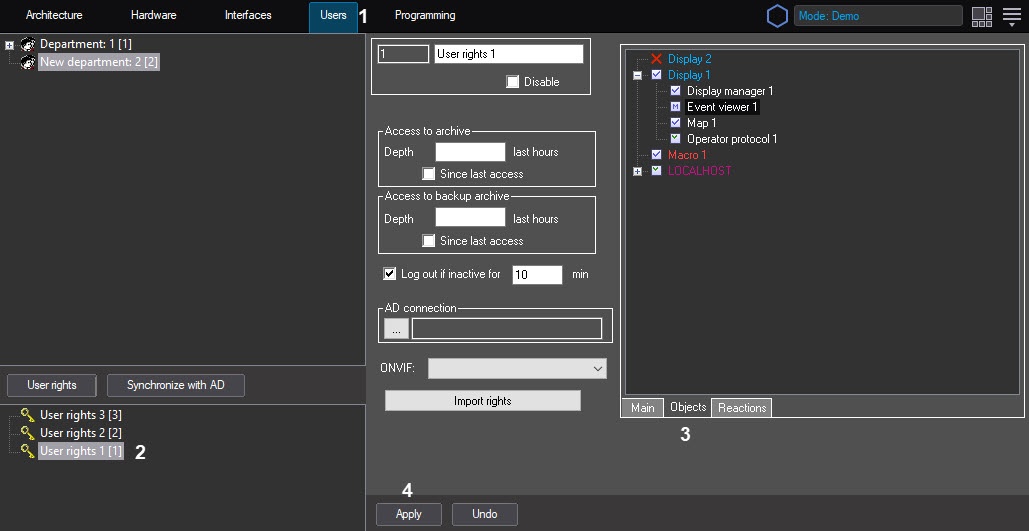Select Department: 1 [1] label

[x=86, y=44]
